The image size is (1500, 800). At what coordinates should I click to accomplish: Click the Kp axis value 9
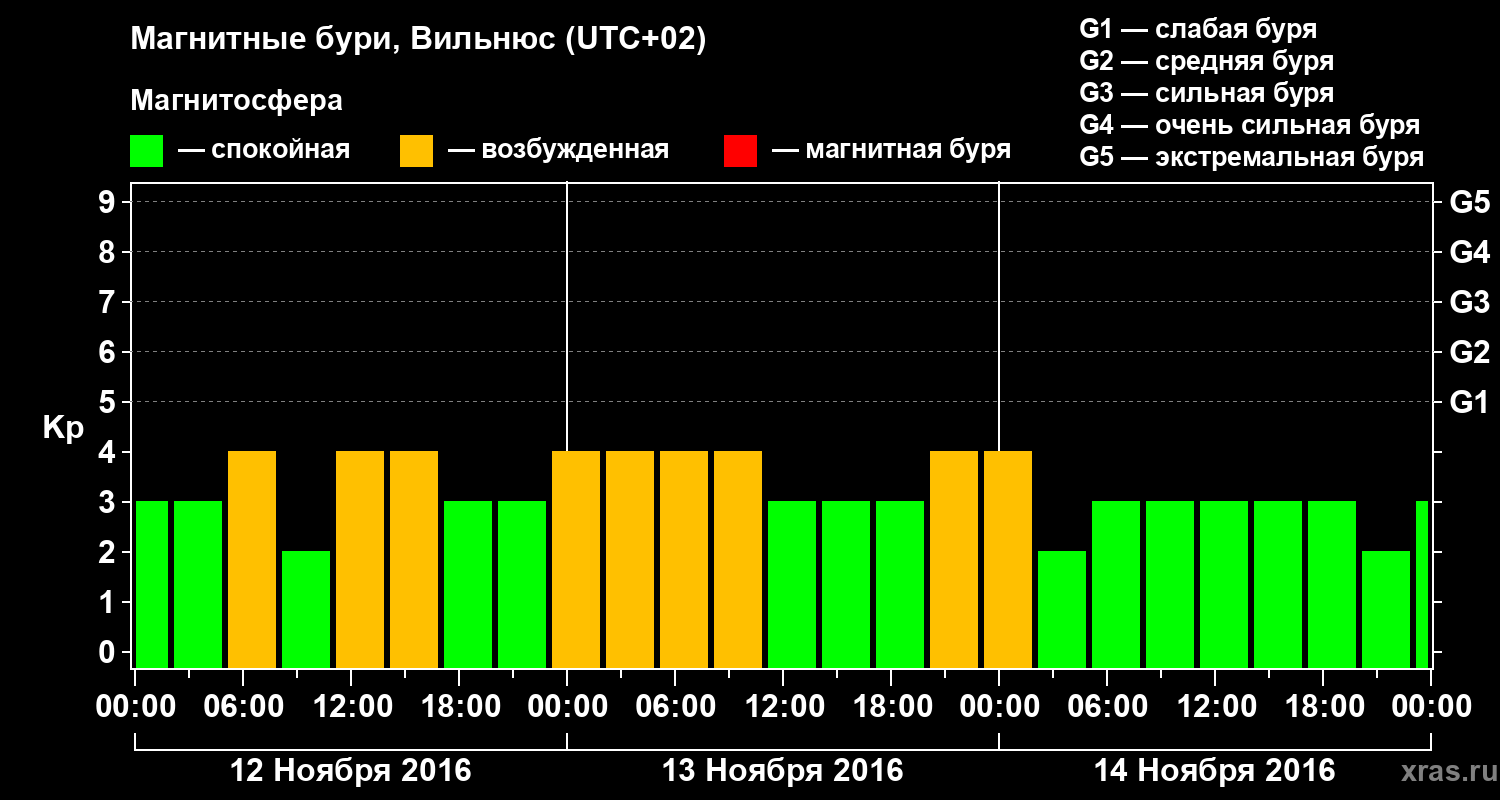(109, 203)
